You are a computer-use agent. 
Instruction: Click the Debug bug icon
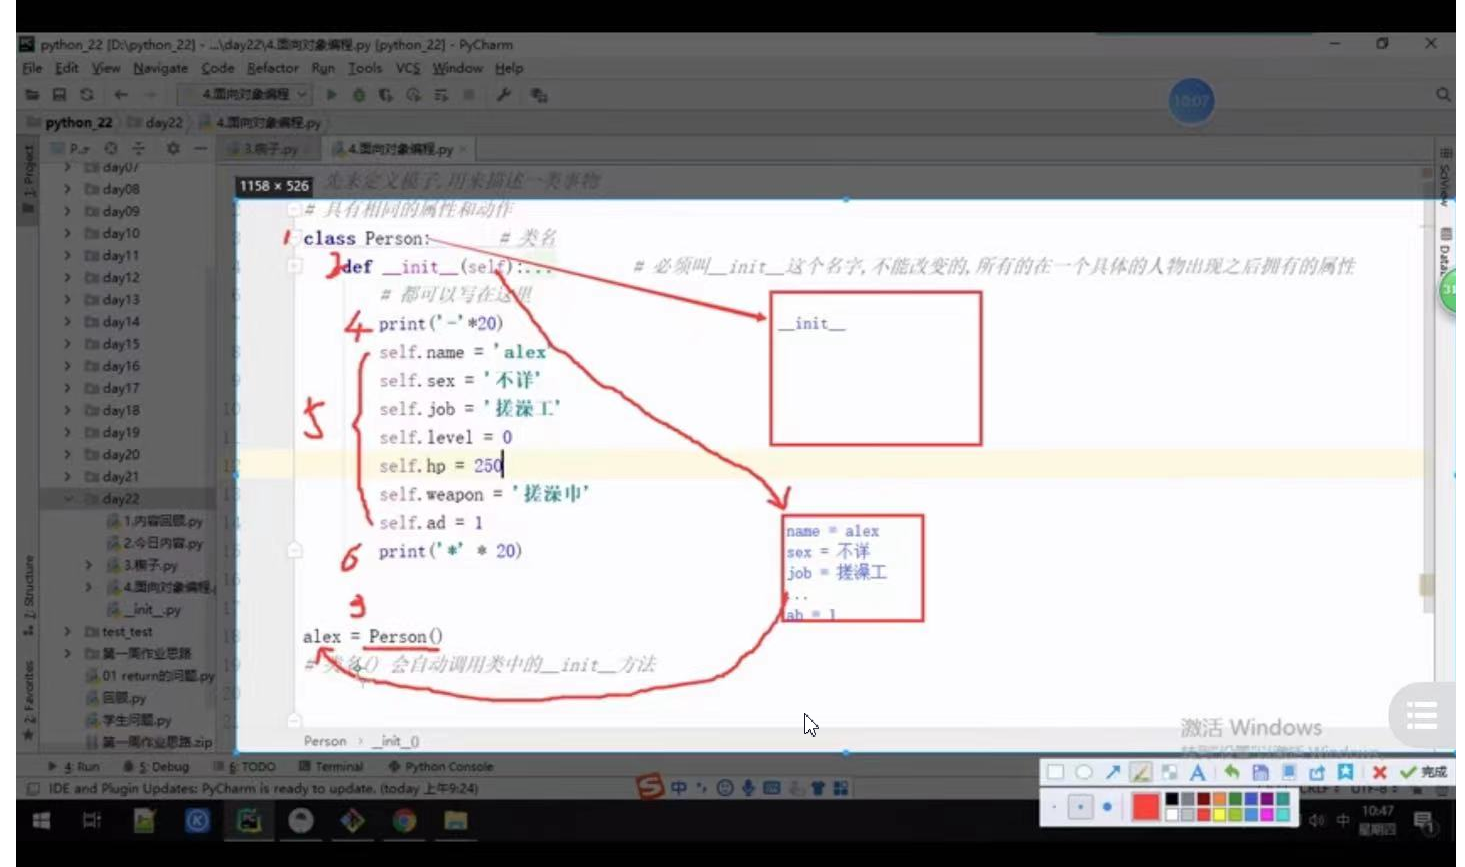[359, 95]
